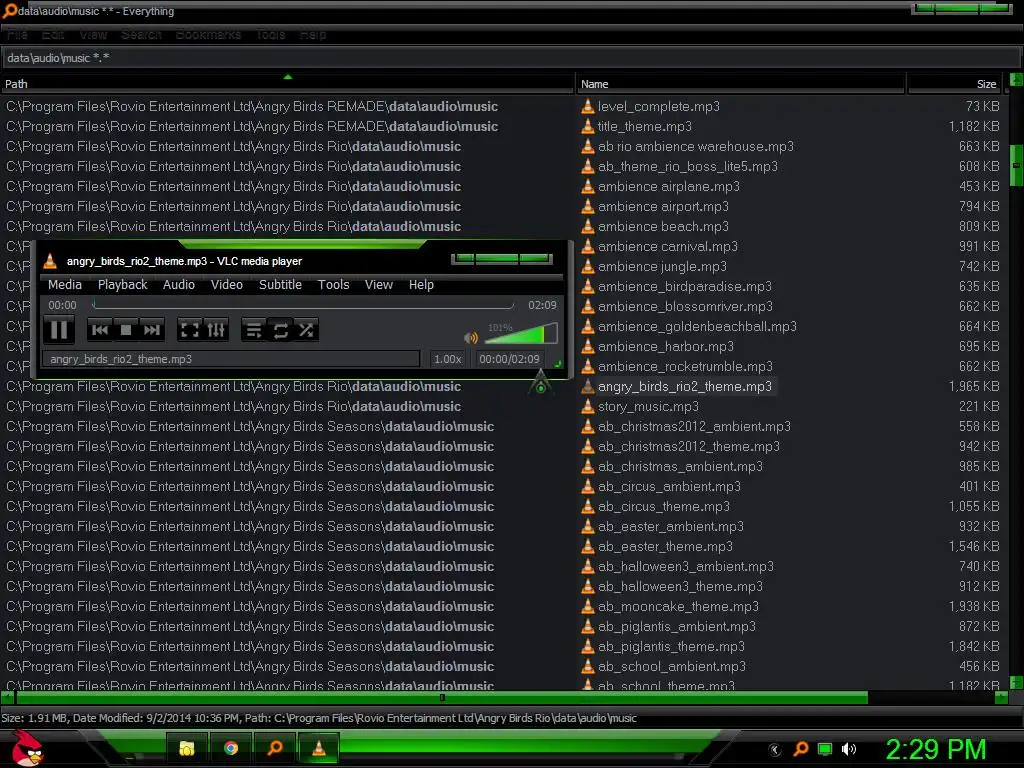Sort by Name column header

click(x=741, y=84)
